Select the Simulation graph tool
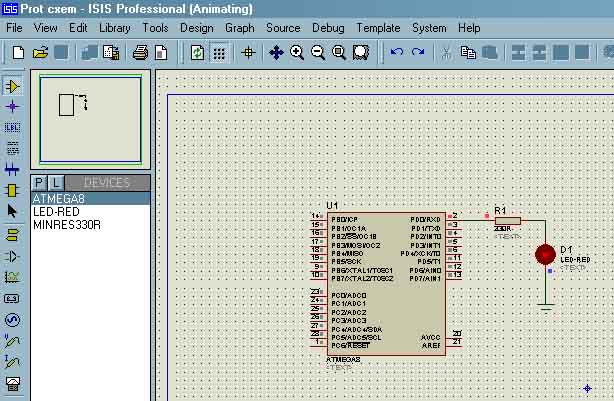The image size is (614, 401). pos(12,277)
